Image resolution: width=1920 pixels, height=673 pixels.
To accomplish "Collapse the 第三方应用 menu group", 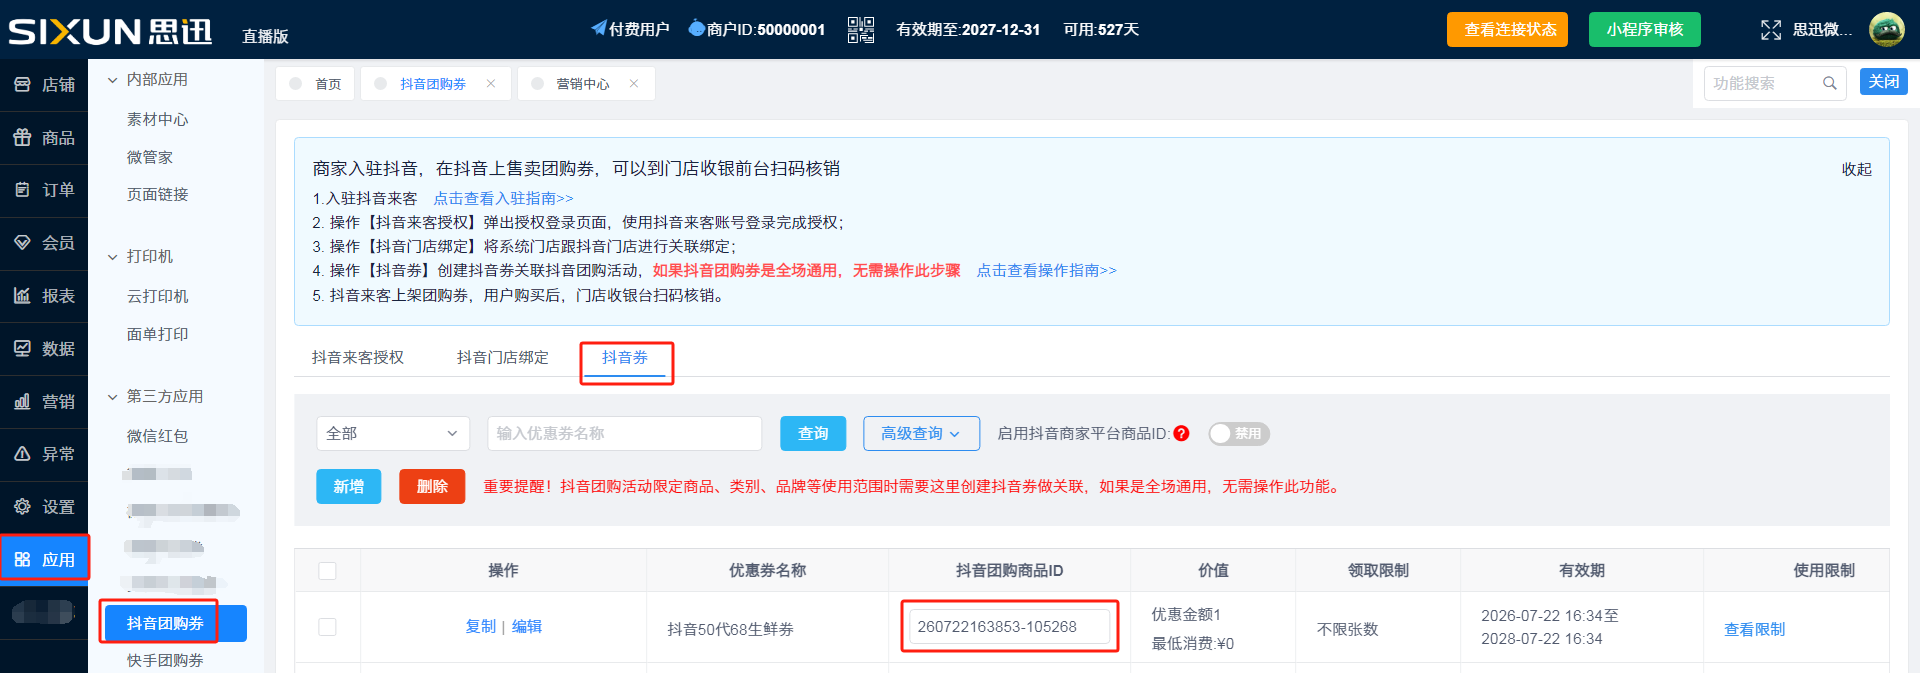I will [x=113, y=397].
